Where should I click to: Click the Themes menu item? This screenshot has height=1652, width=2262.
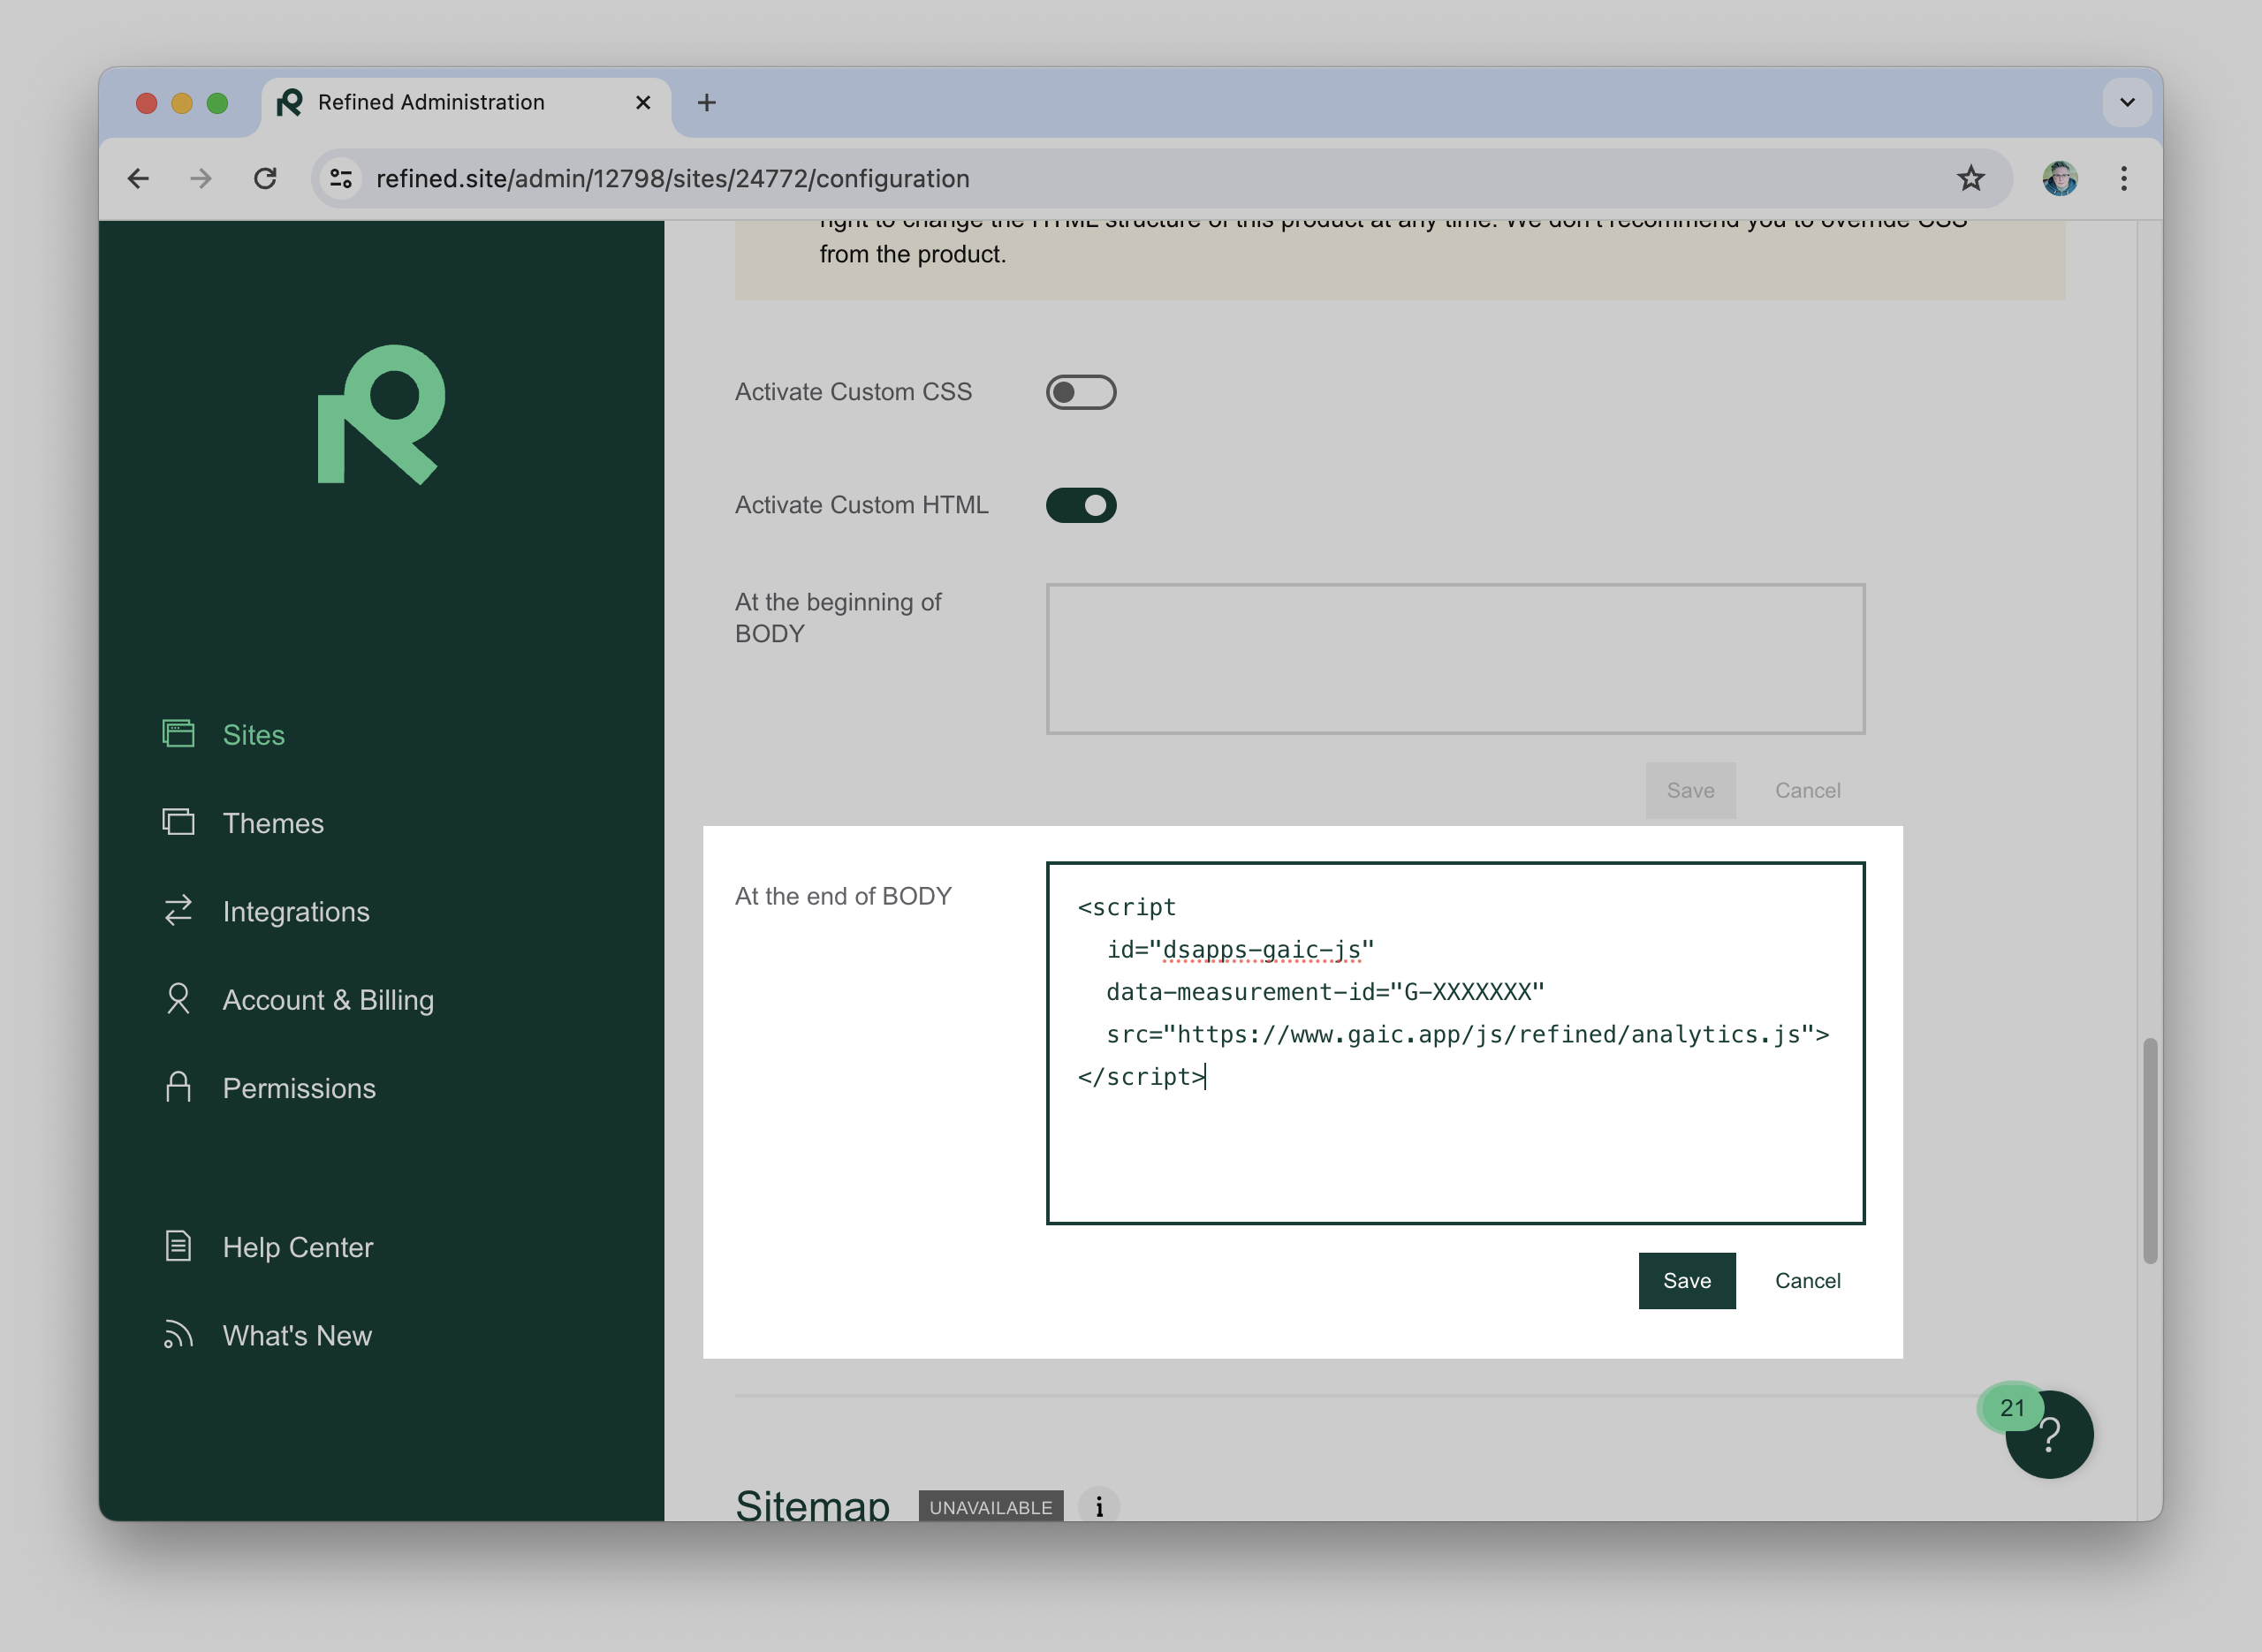pos(272,822)
